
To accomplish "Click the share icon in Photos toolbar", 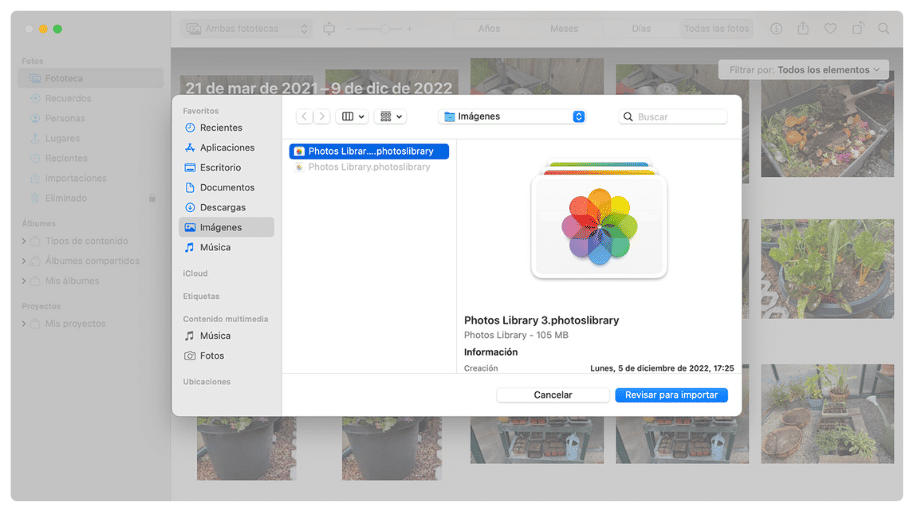I will 803,28.
